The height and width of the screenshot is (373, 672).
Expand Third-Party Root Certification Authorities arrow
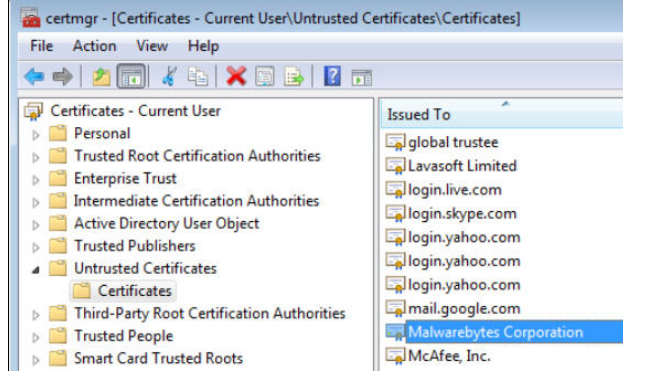click(x=36, y=315)
